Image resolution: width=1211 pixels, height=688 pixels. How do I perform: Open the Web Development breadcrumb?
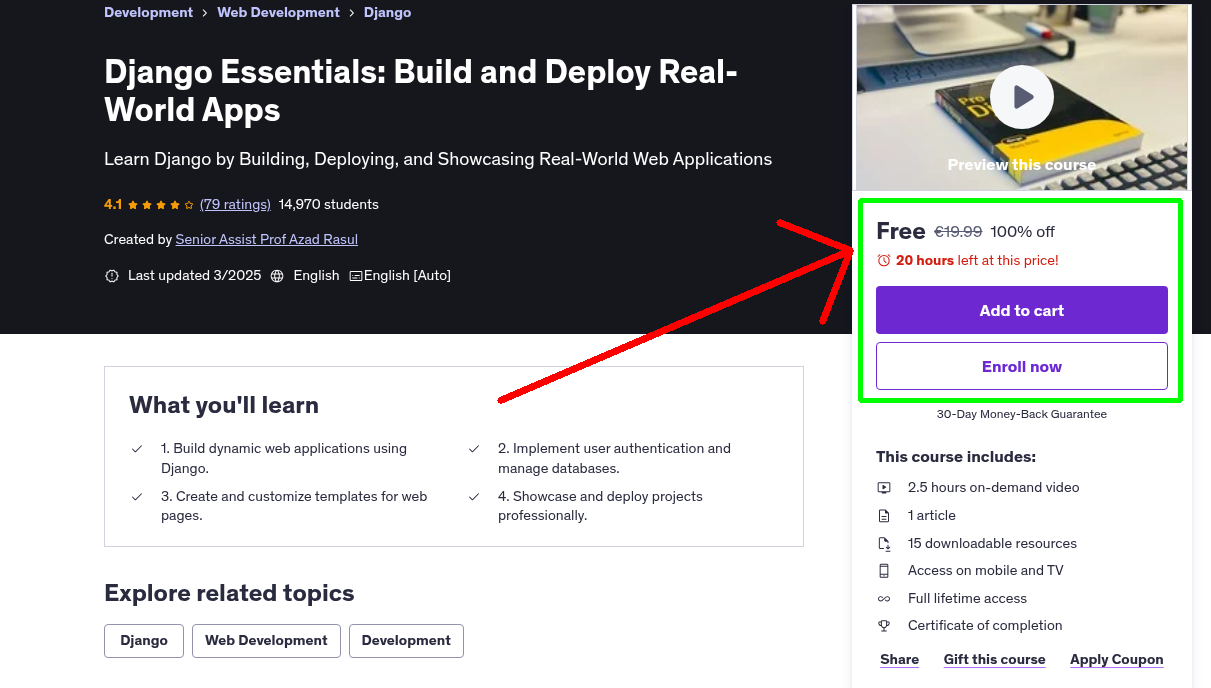[x=278, y=13]
